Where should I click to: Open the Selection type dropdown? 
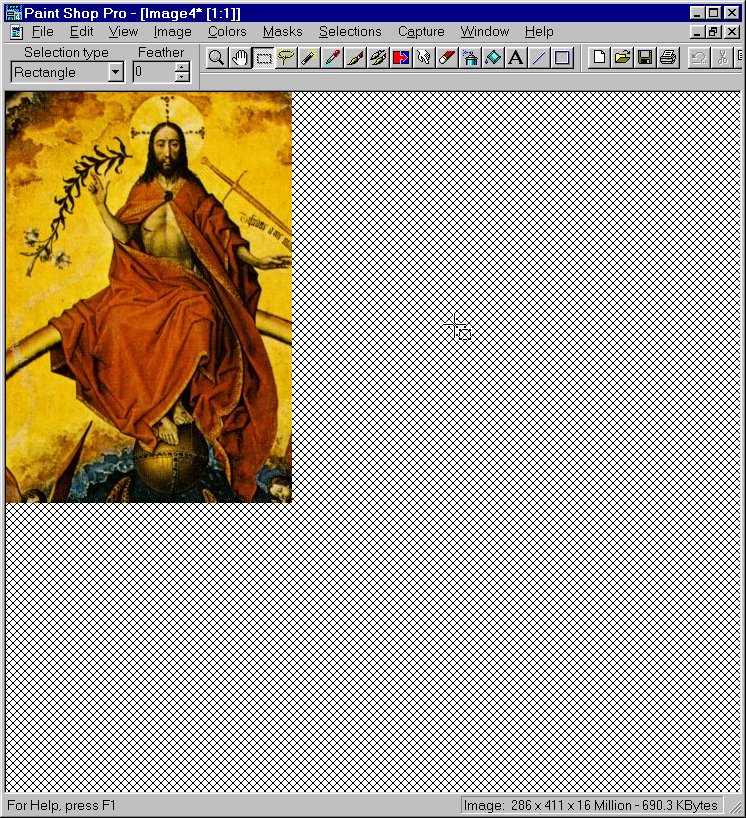tap(115, 72)
